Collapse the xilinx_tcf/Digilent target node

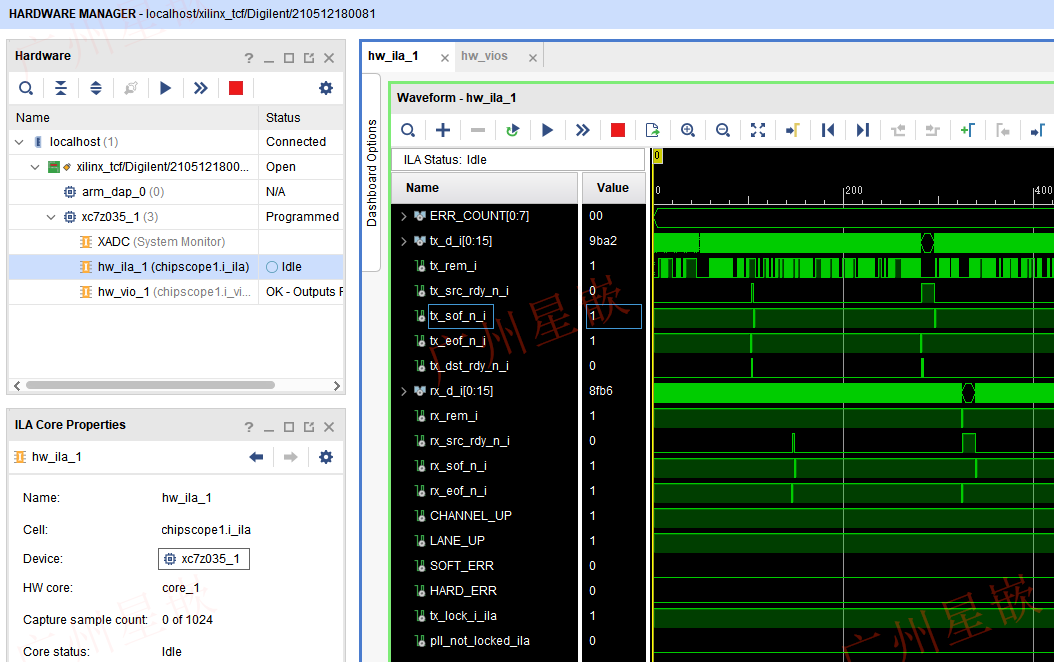coord(35,167)
